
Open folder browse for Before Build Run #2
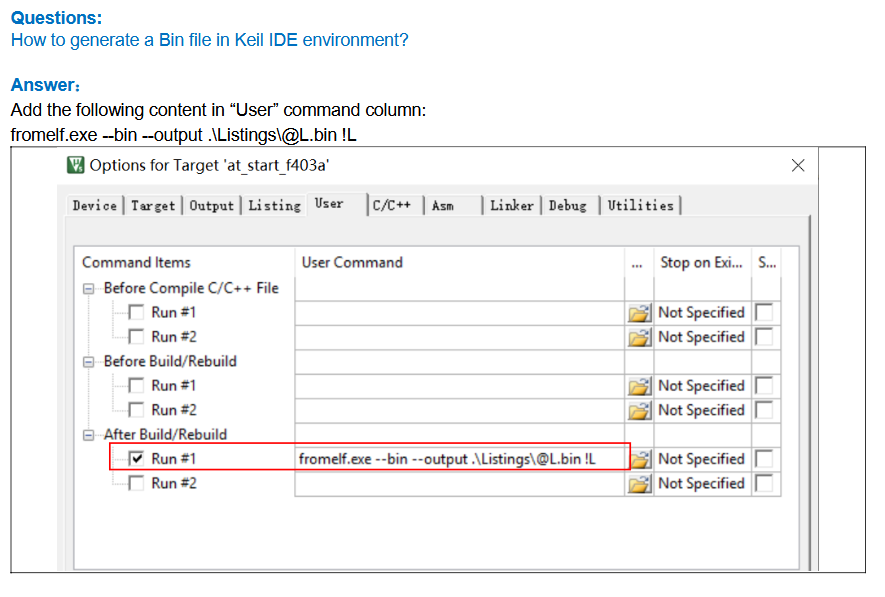pos(639,410)
